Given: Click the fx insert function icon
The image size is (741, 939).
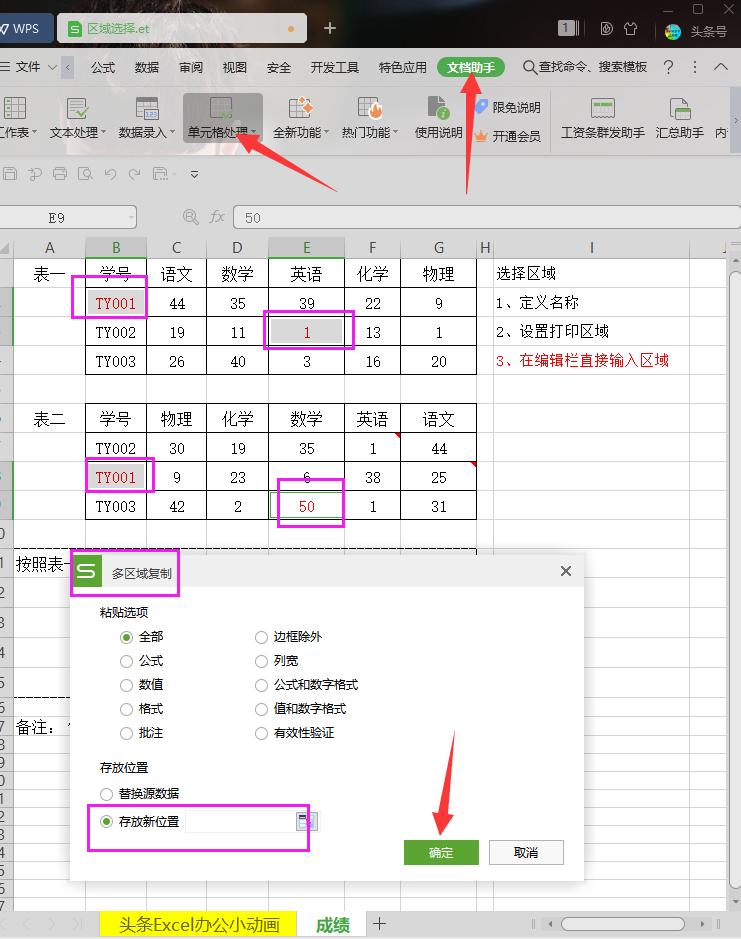Looking at the screenshot, I should [x=217, y=217].
